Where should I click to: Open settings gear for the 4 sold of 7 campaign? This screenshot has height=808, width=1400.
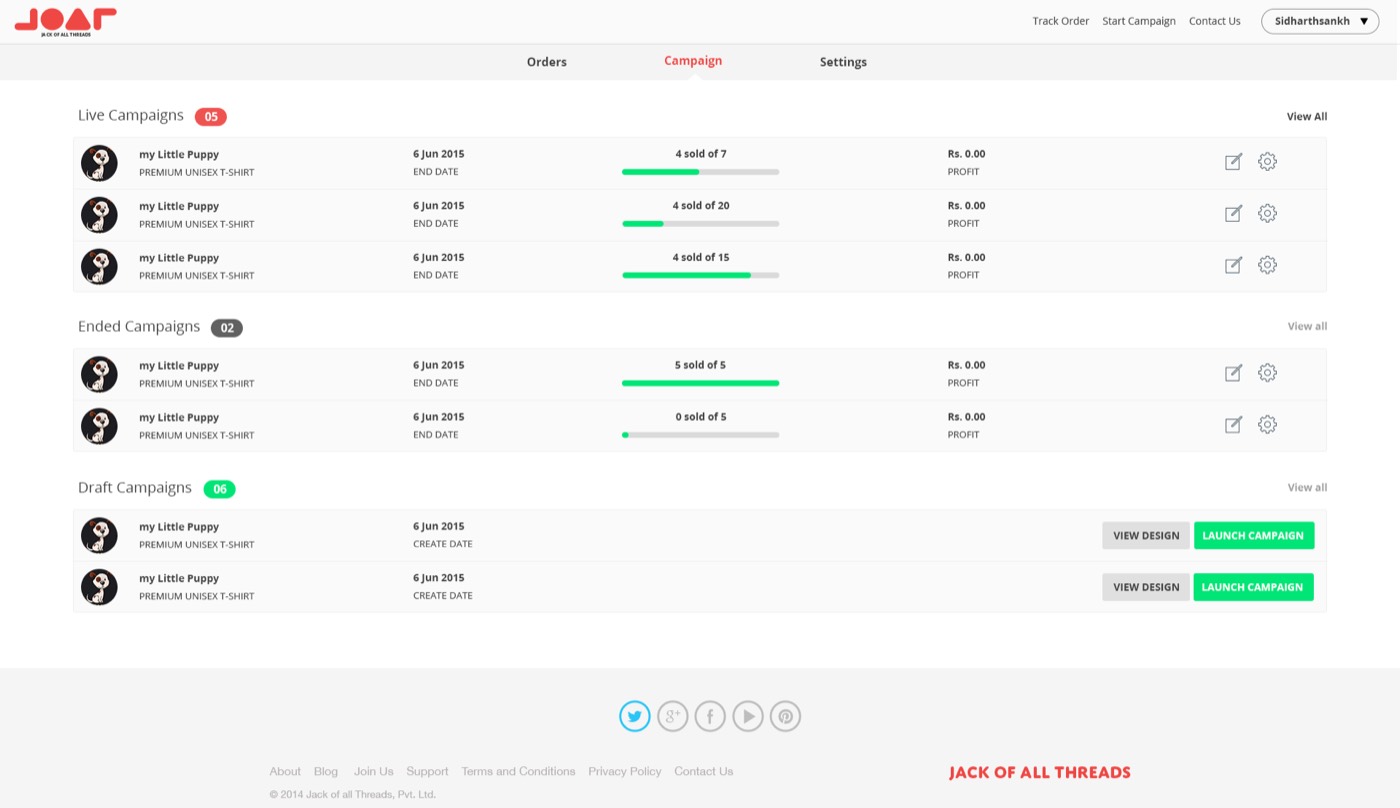coord(1267,161)
